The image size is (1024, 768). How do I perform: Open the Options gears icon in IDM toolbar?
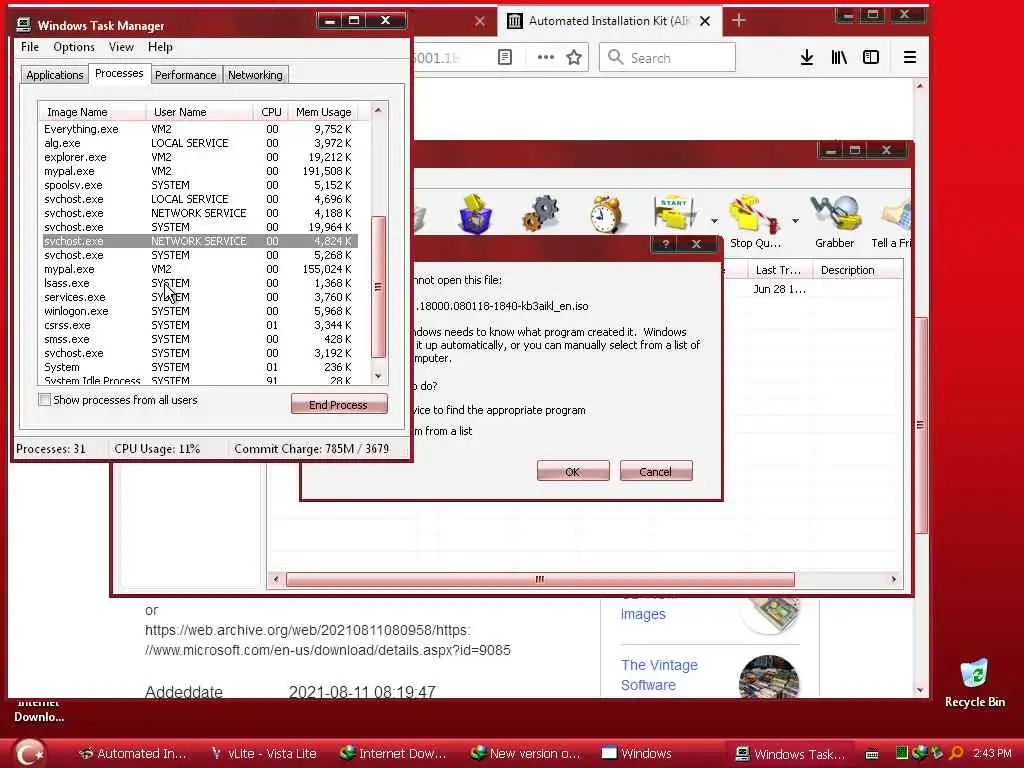(541, 213)
